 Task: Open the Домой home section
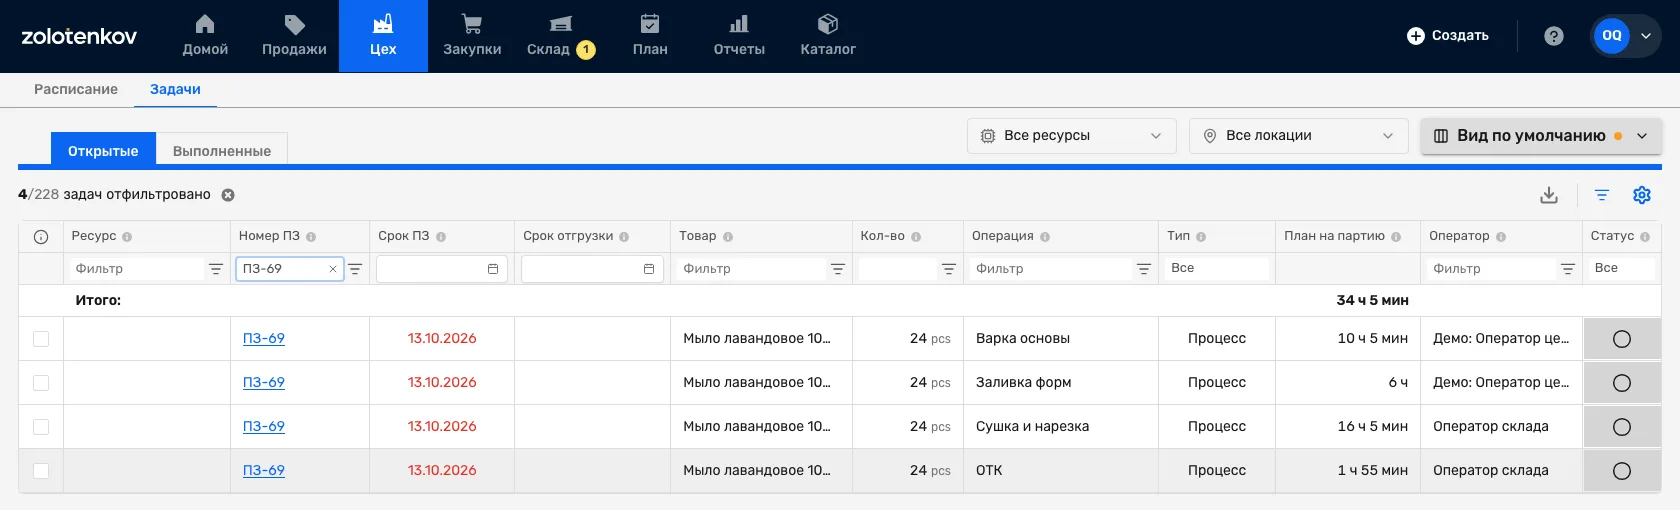(x=205, y=36)
